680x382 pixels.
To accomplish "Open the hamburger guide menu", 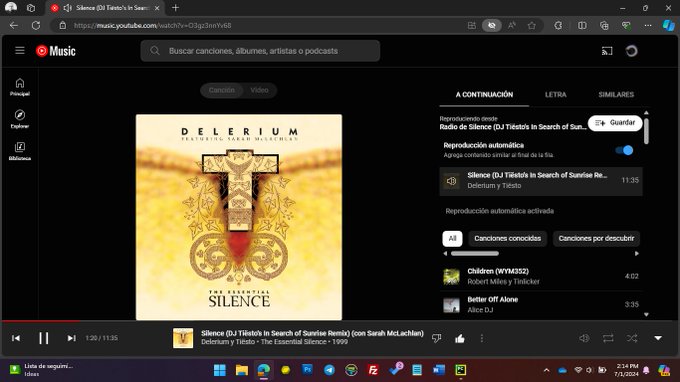I will [20, 51].
